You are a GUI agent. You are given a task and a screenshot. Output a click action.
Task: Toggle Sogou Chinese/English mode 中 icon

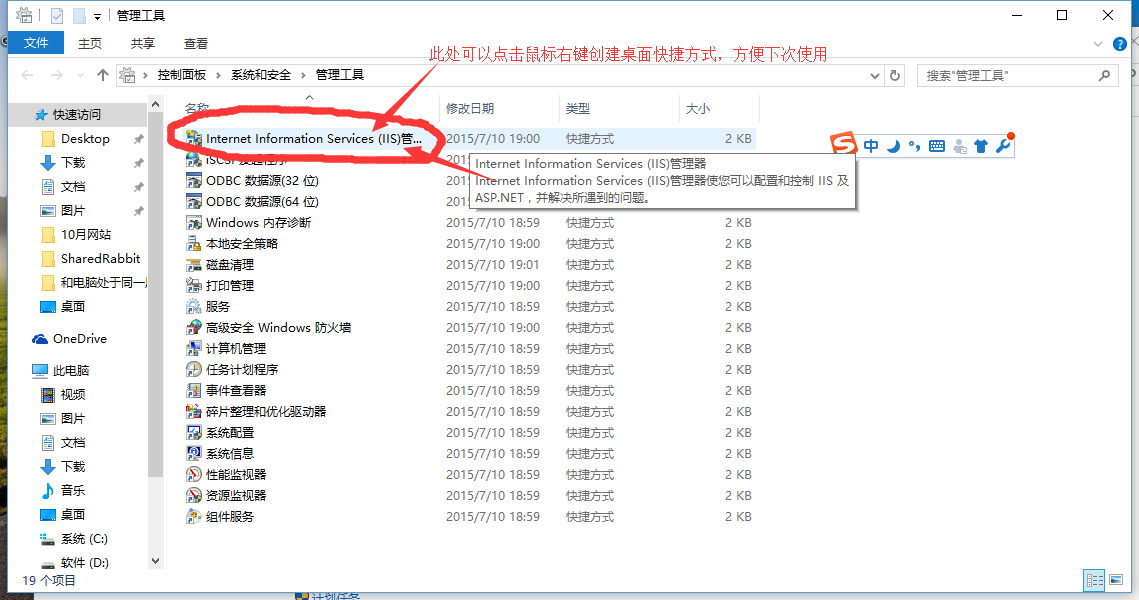[871, 146]
